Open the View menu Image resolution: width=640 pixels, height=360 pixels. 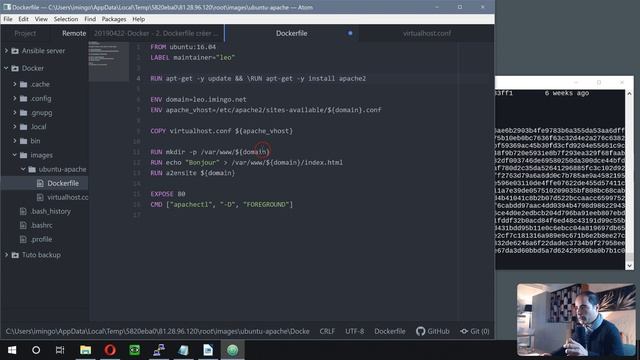(x=41, y=19)
